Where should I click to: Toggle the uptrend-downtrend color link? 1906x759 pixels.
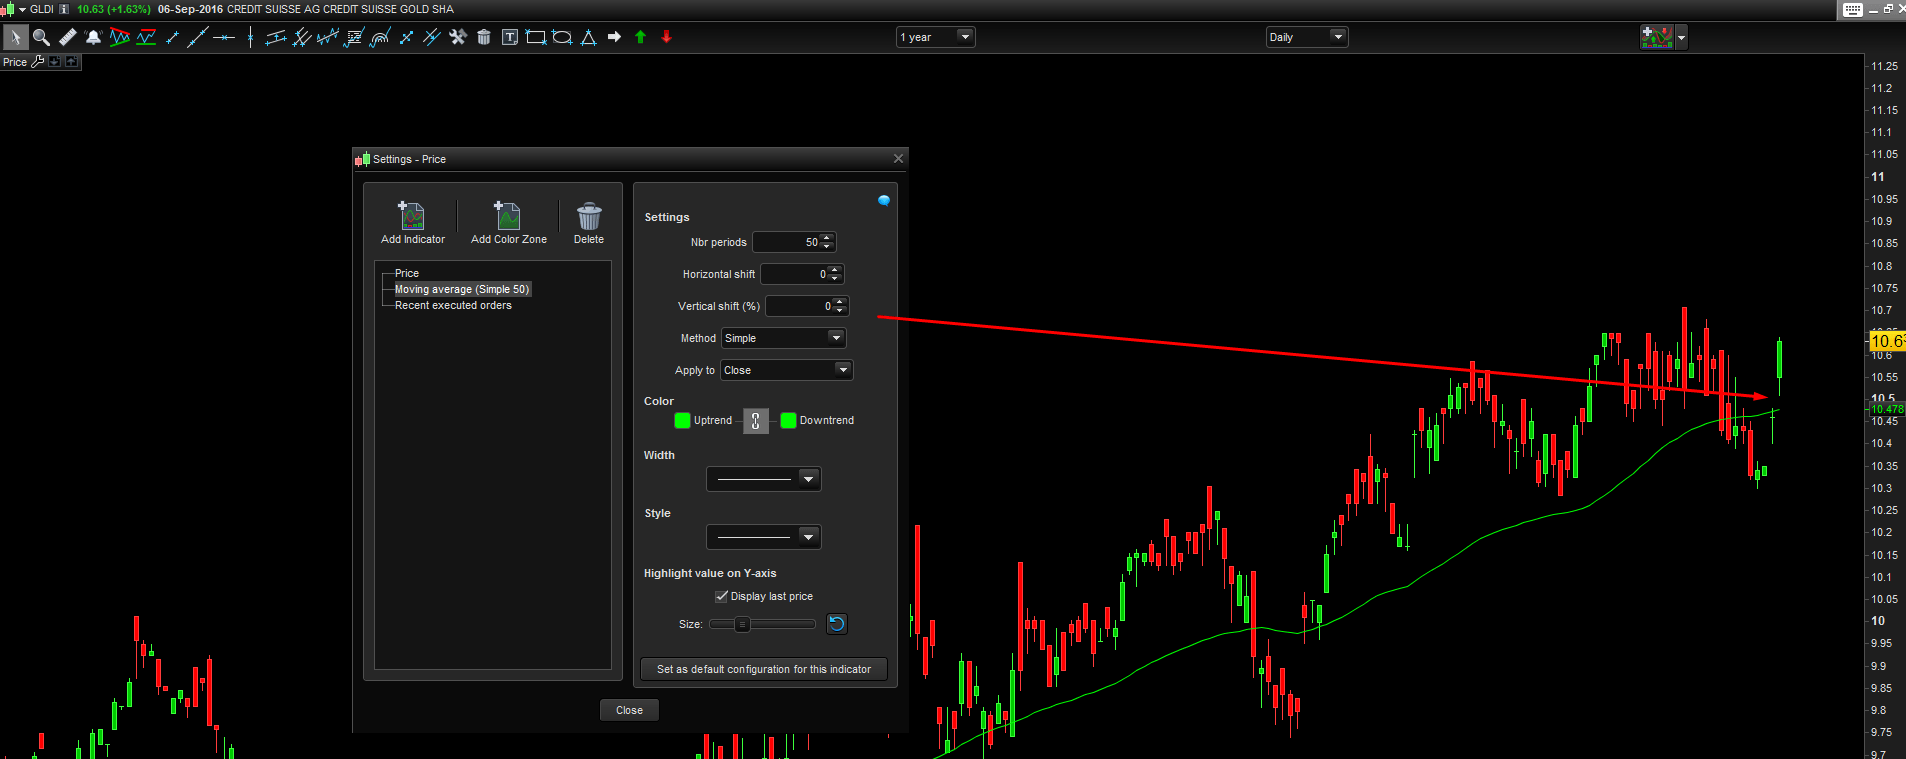point(756,421)
